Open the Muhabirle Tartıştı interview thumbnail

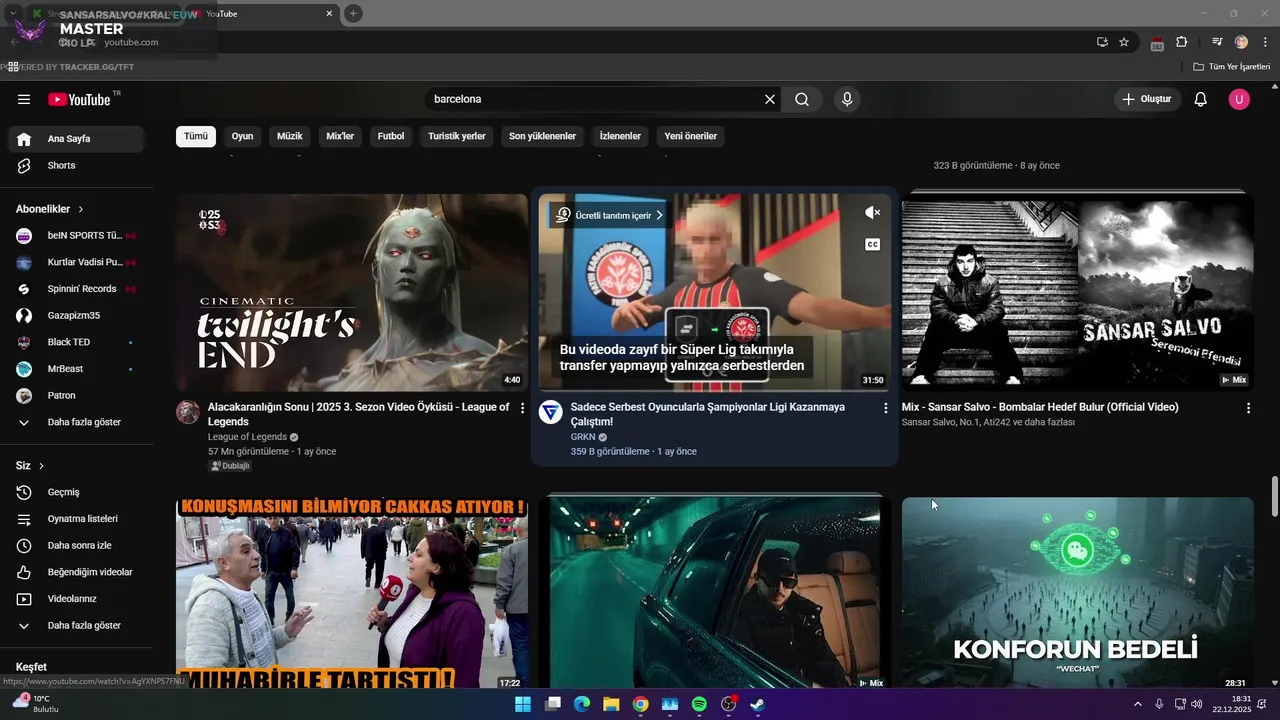pos(352,593)
